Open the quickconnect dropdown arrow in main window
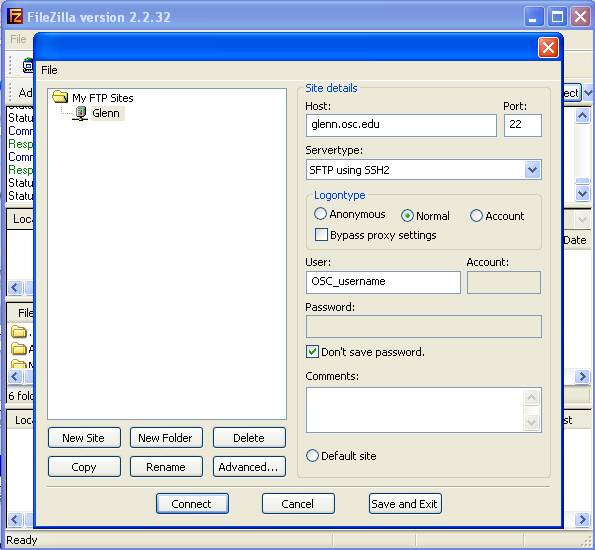The height and width of the screenshot is (550, 595). [x=587, y=93]
